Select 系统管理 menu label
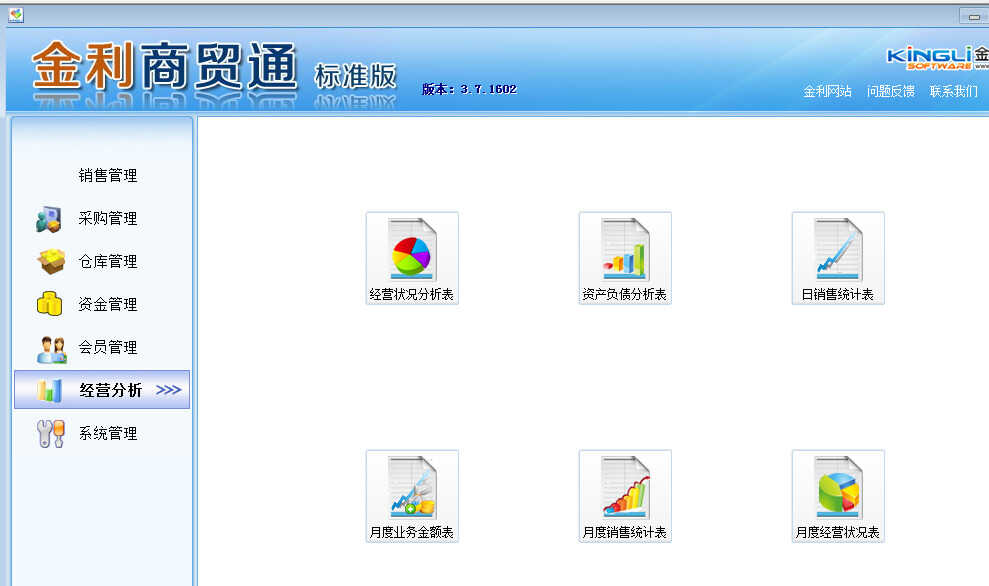Screen dimensions: 989x586 point(108,433)
